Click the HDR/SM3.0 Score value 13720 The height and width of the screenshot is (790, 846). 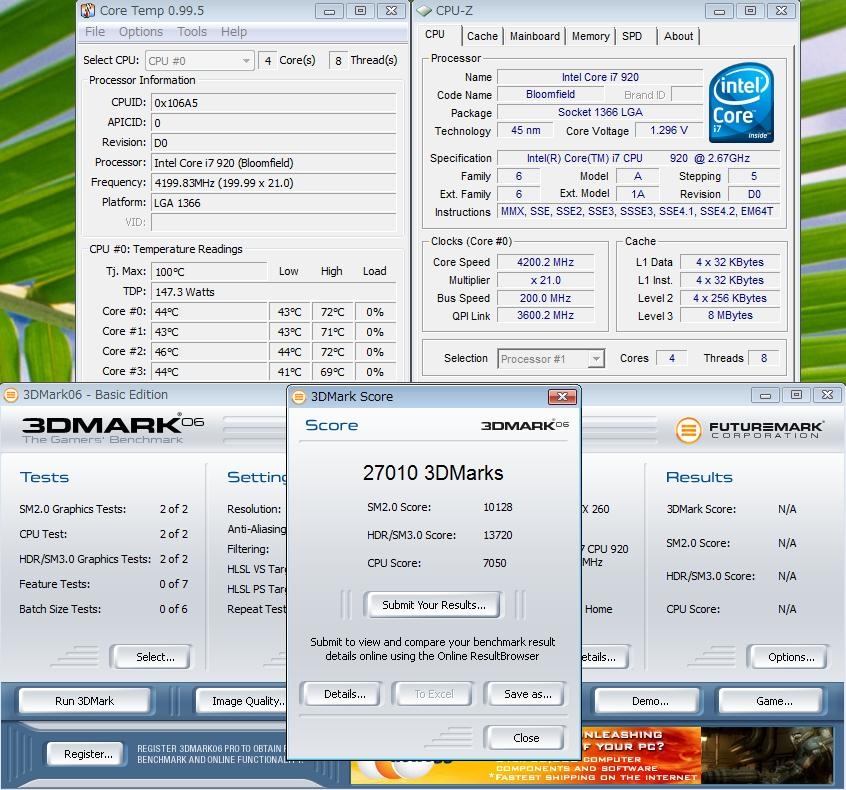click(497, 535)
